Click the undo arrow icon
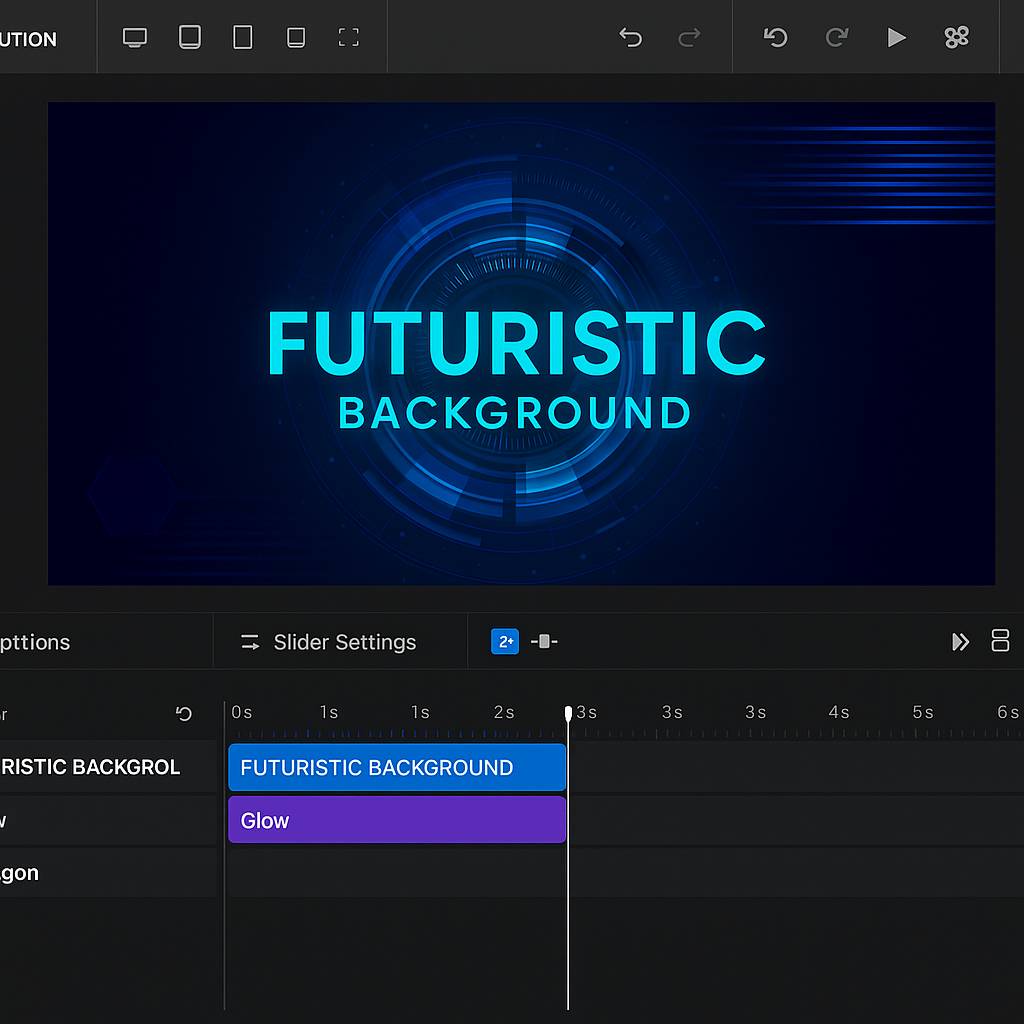This screenshot has height=1024, width=1024. pyautogui.click(x=630, y=38)
